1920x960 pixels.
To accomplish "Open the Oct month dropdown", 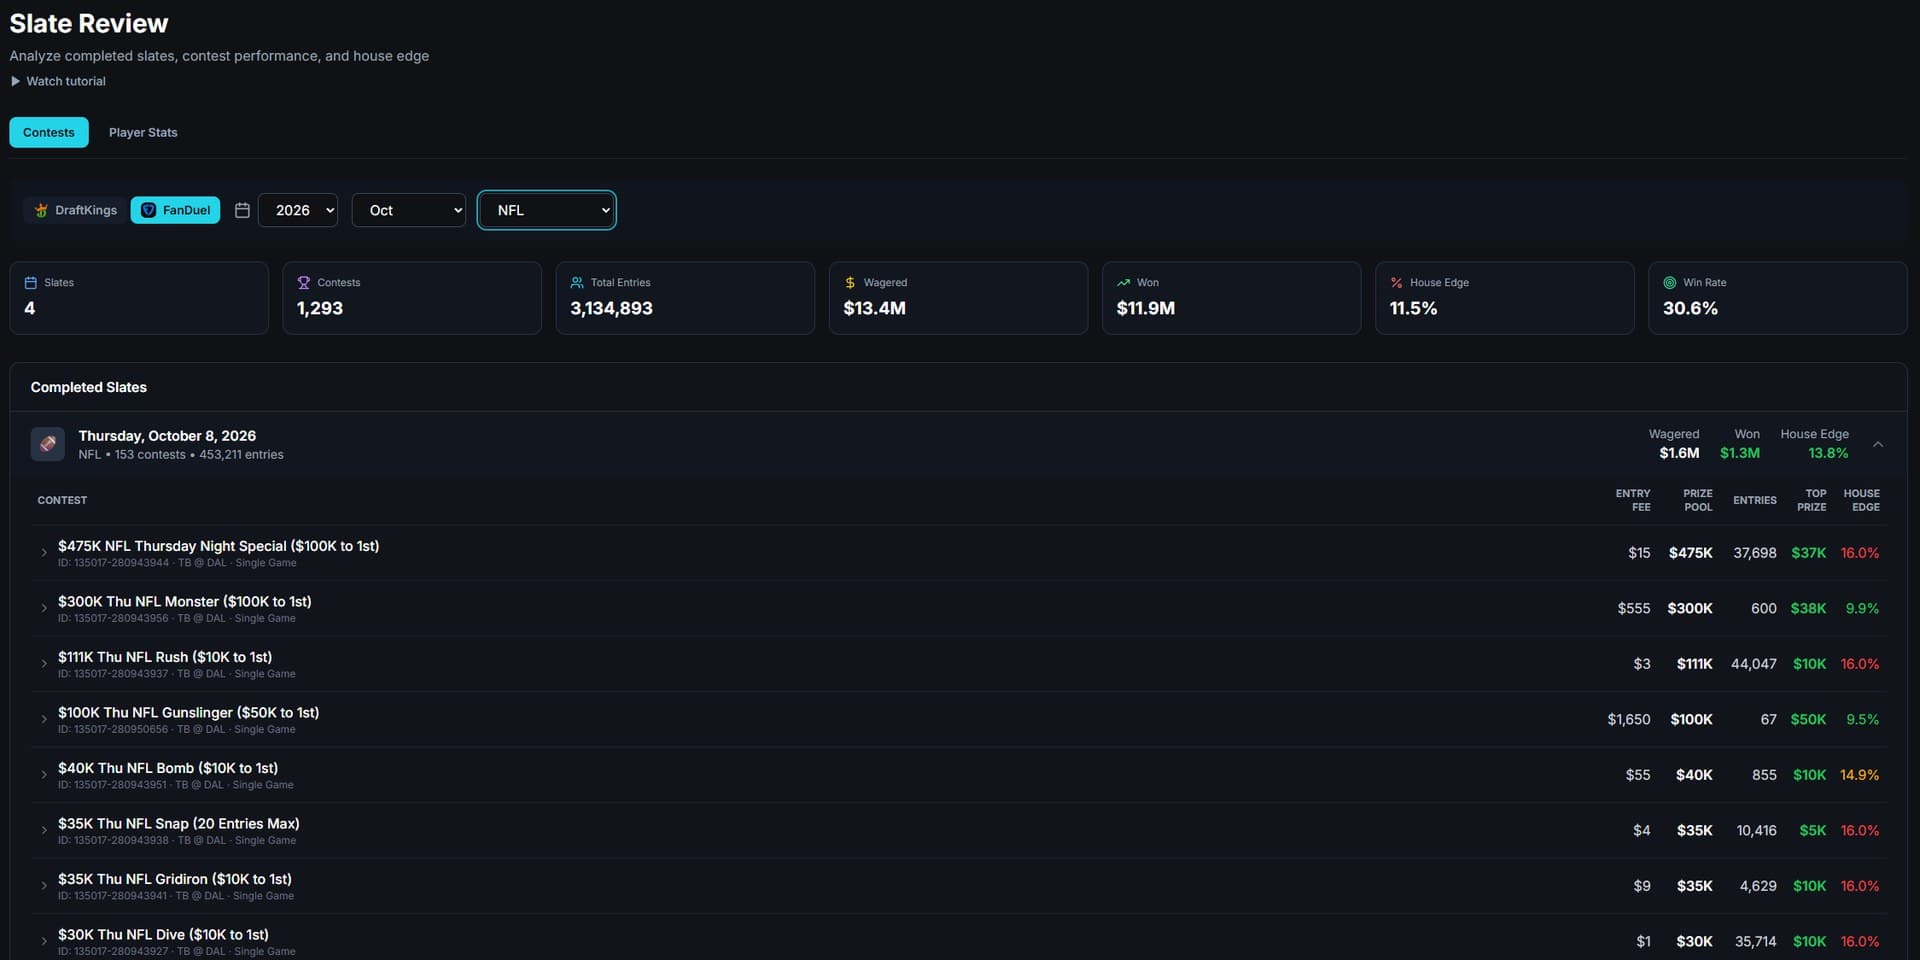I will tap(409, 210).
